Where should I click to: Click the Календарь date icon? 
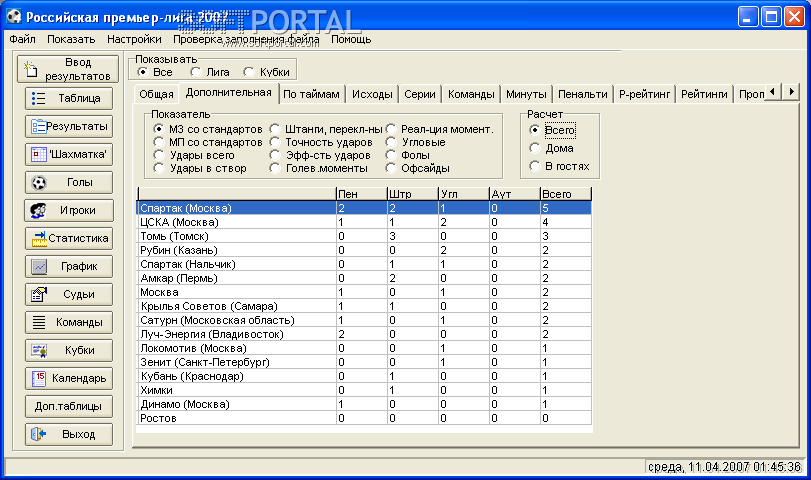pos(39,378)
